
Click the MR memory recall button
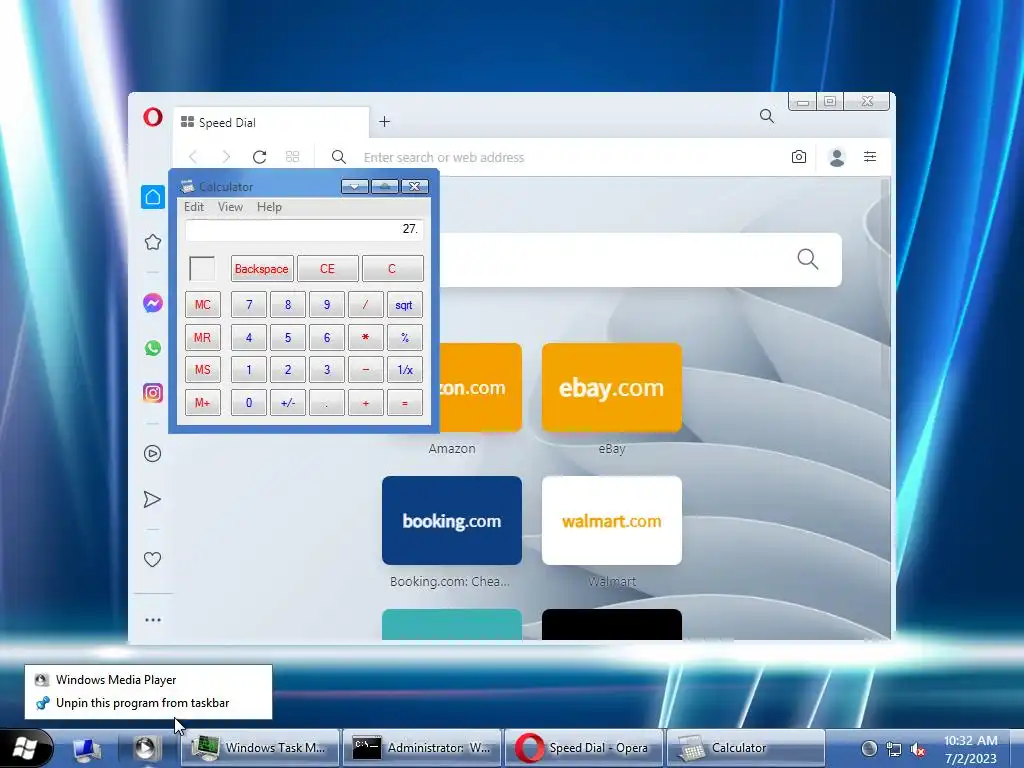[x=202, y=338]
